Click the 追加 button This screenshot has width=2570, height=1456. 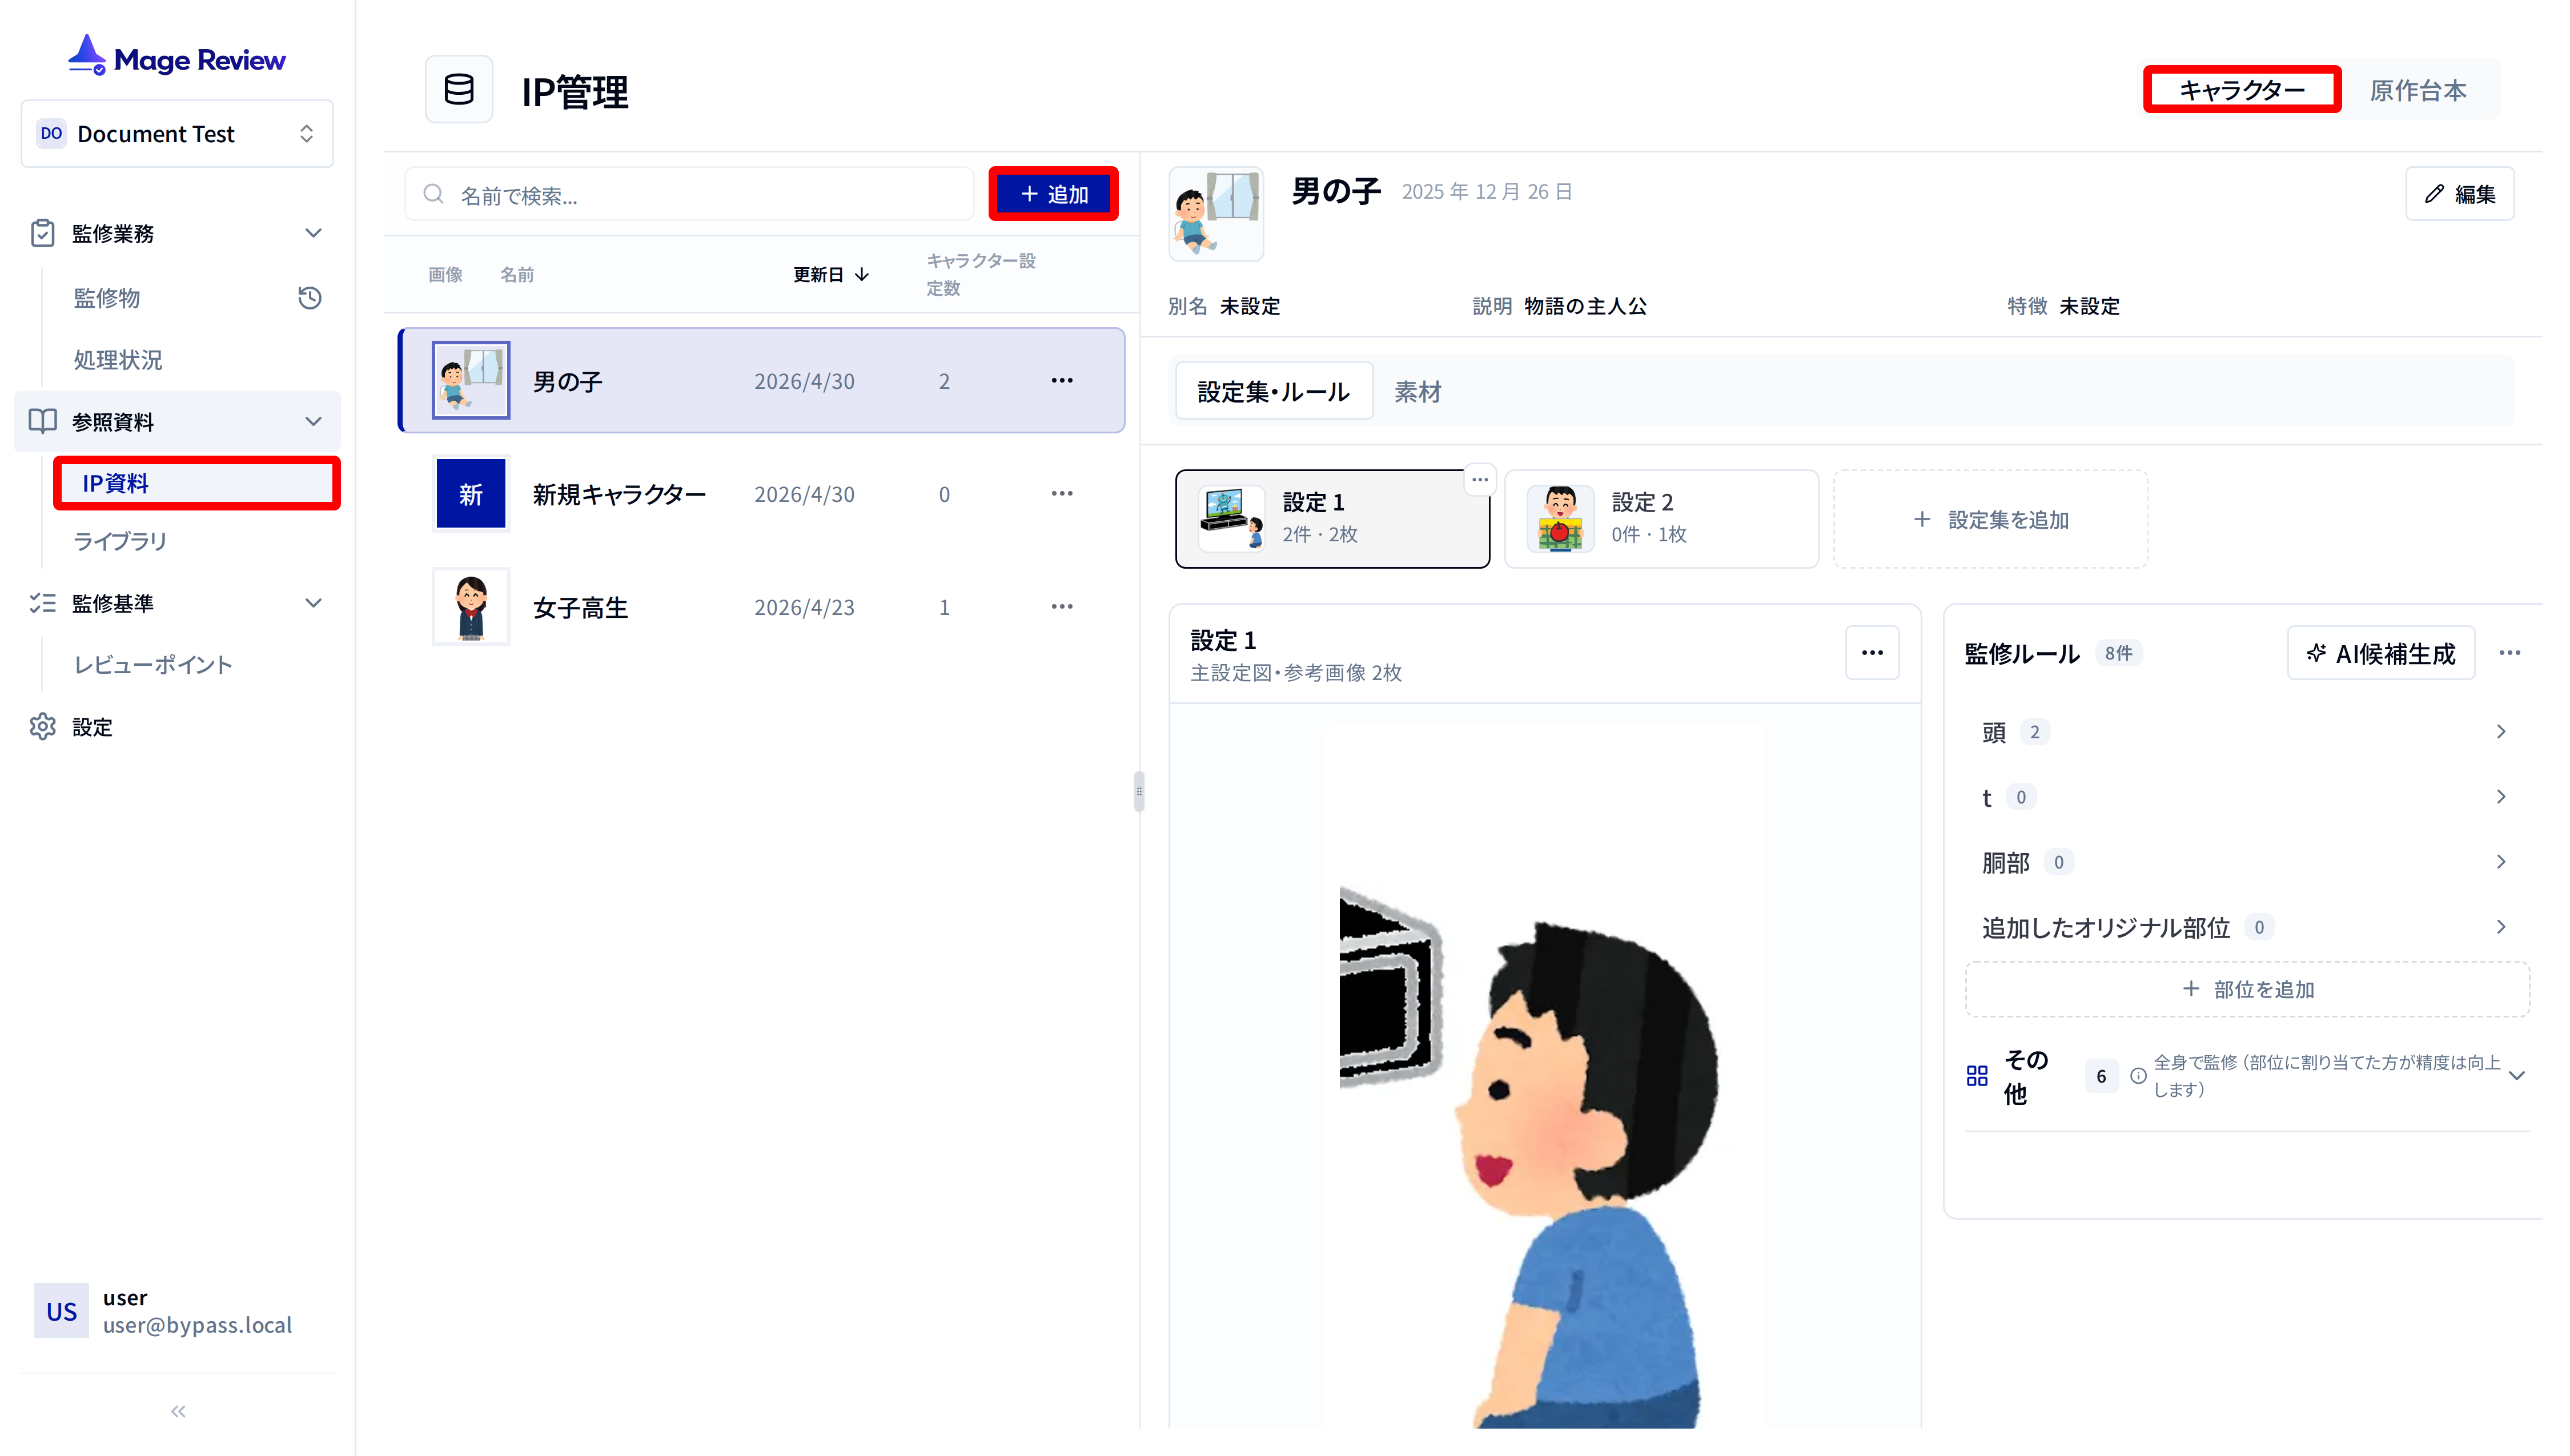tap(1053, 194)
